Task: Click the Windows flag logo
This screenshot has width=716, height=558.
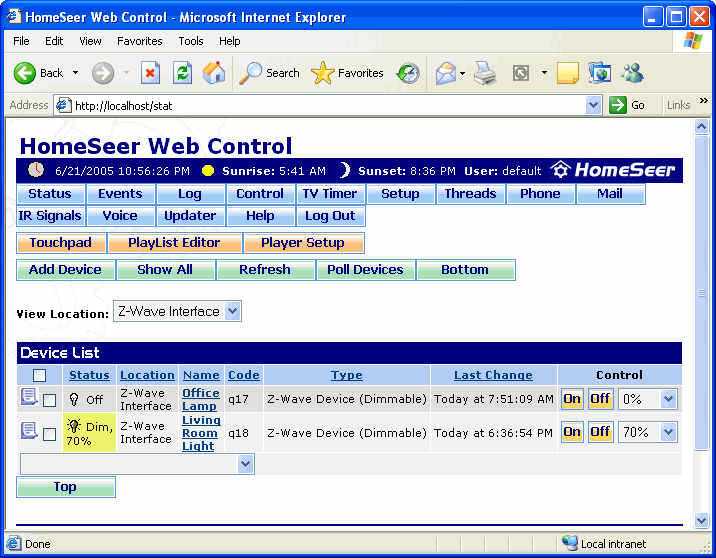Action: (693, 41)
